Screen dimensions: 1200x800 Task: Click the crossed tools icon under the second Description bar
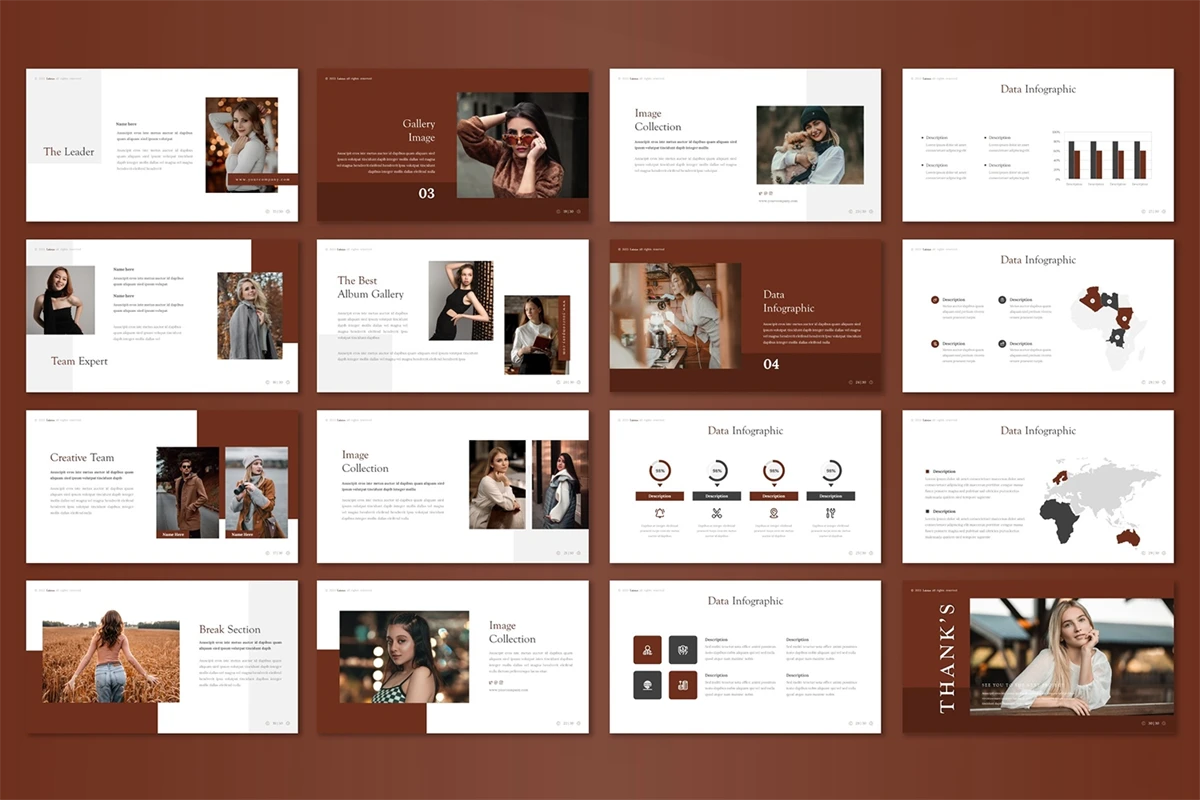(716, 513)
